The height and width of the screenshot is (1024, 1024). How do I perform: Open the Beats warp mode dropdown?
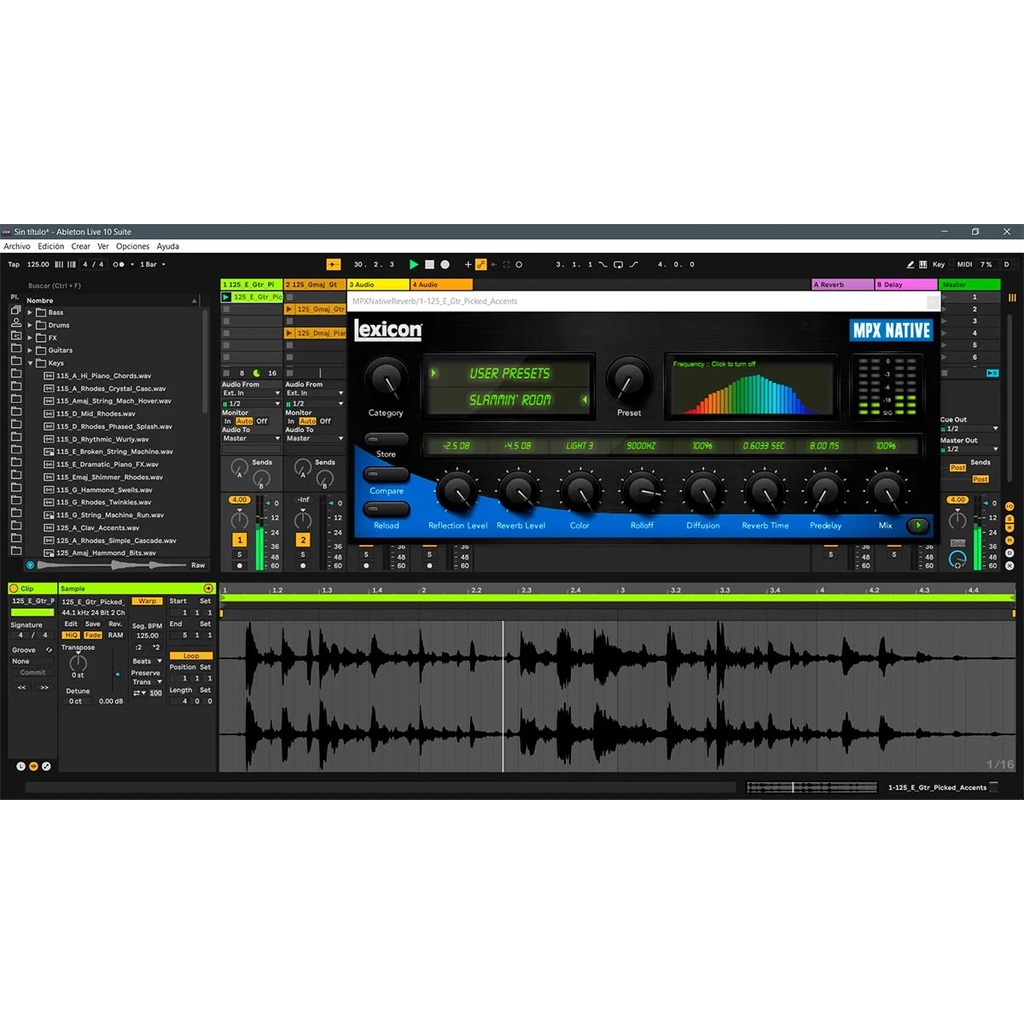pyautogui.click(x=147, y=661)
